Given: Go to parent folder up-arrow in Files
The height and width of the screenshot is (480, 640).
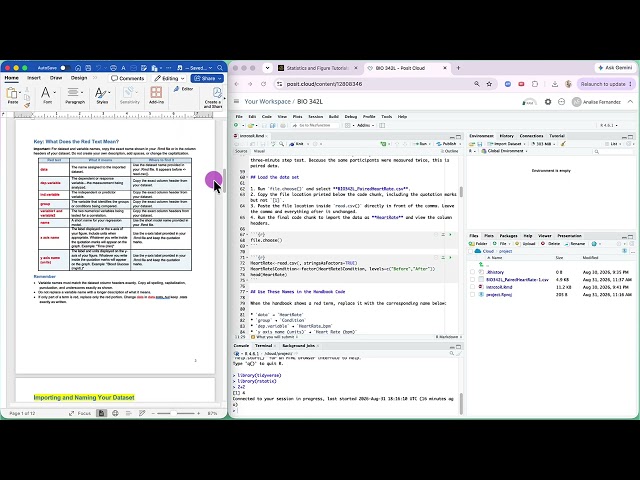Looking at the screenshot, I should click(x=482, y=264).
